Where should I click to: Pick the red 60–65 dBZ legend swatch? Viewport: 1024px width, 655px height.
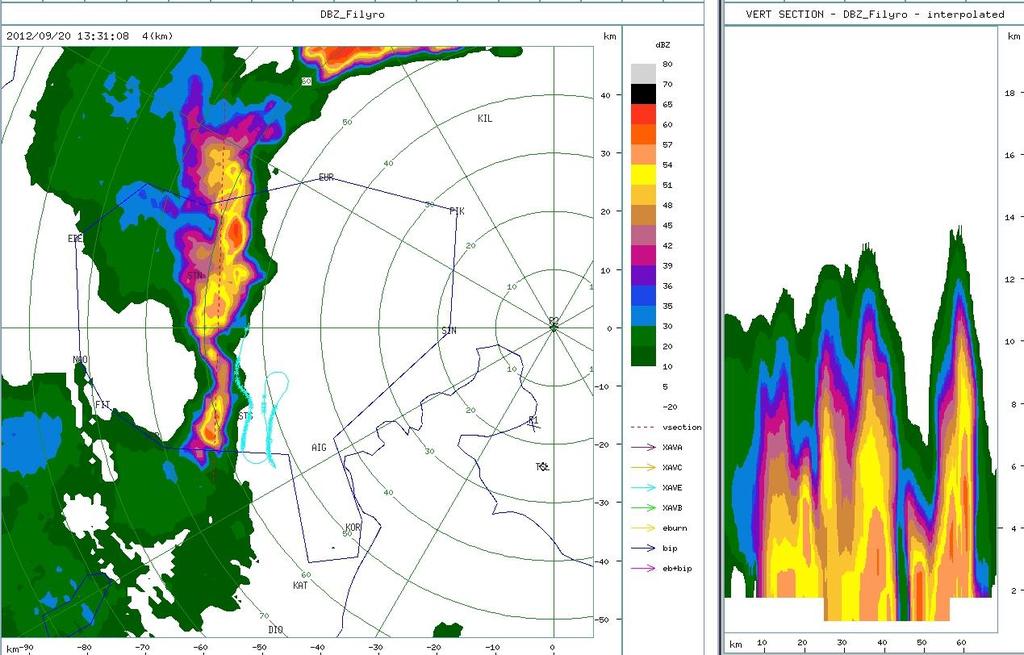click(x=643, y=114)
